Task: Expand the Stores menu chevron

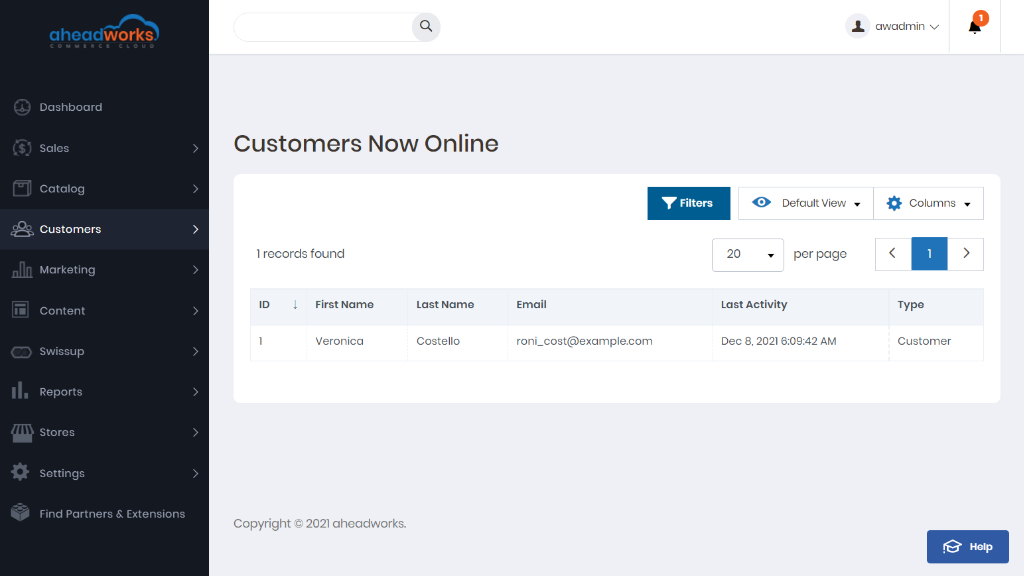Action: 195,432
